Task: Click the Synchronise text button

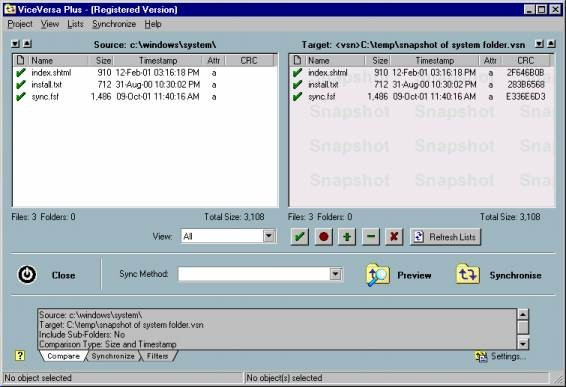Action: pyautogui.click(x=515, y=275)
